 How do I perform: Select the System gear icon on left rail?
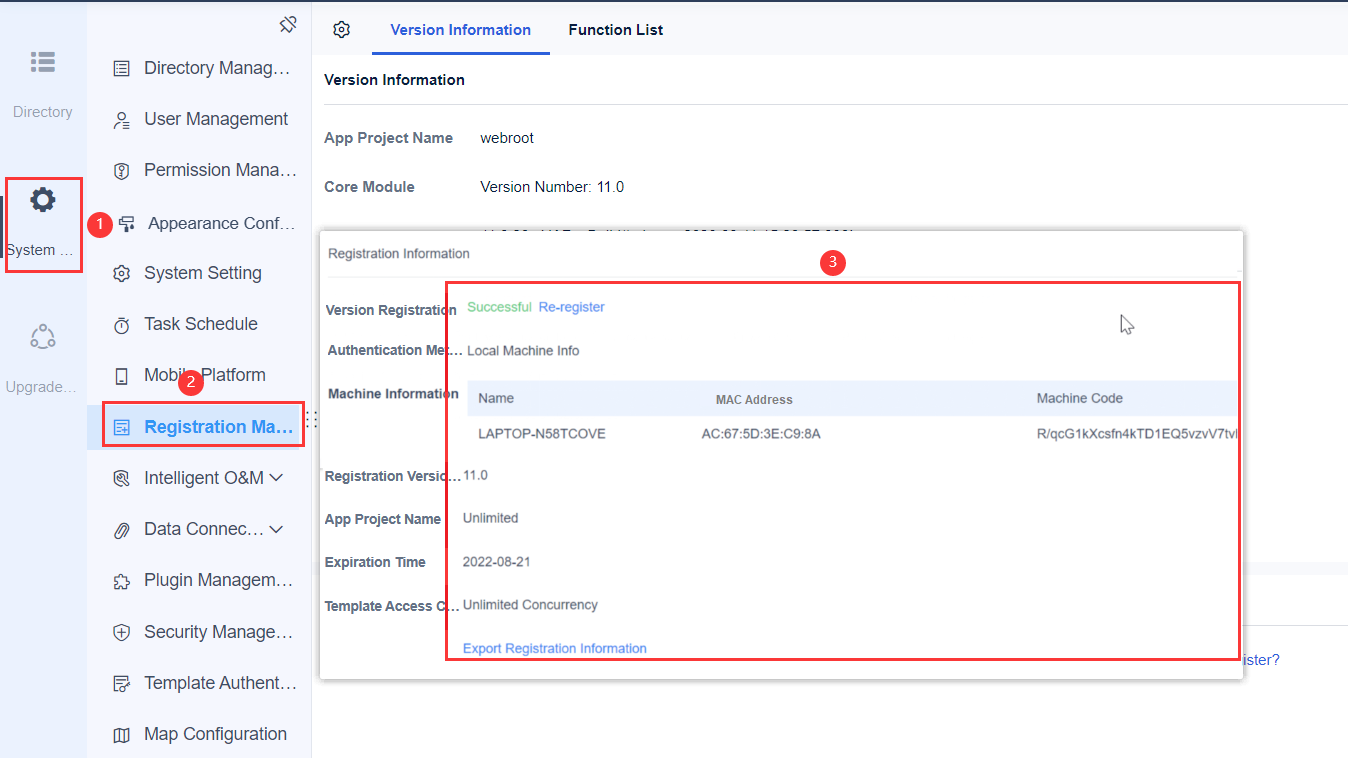(43, 199)
